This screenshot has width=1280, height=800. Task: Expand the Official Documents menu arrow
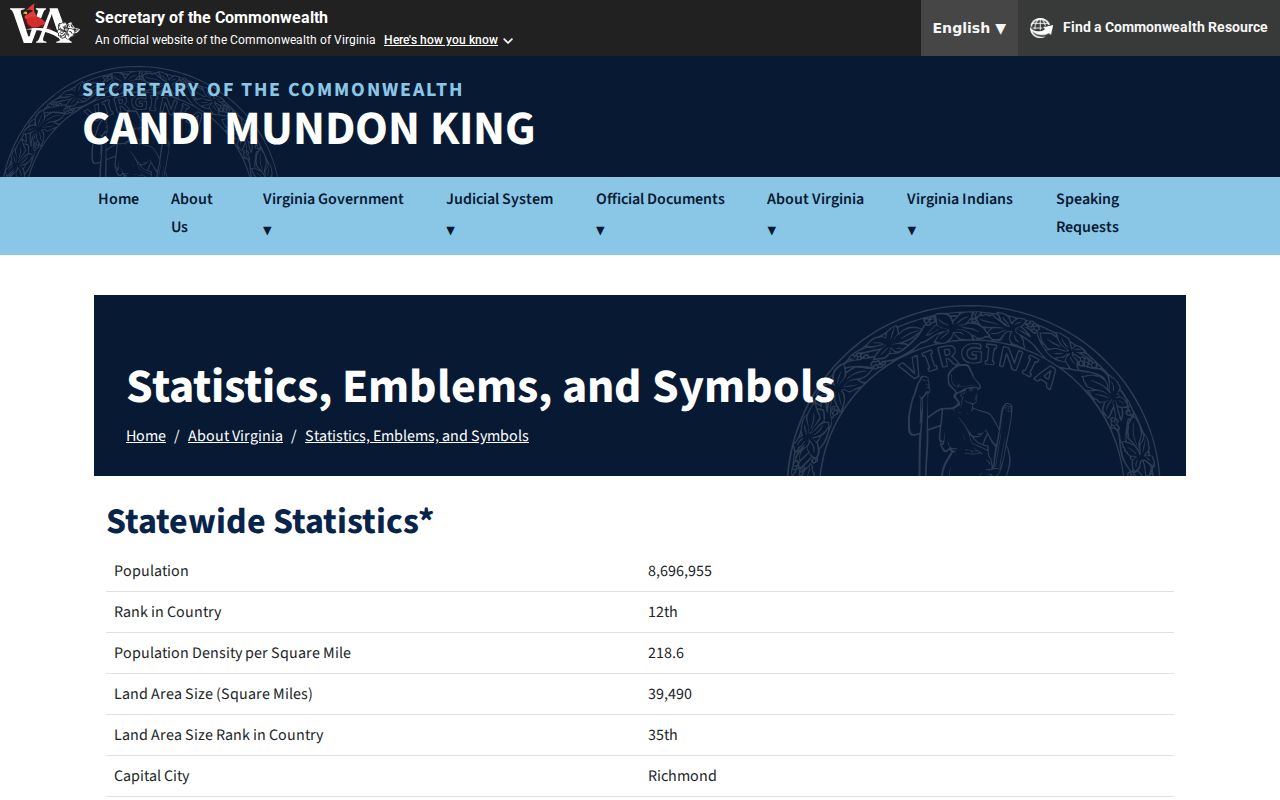pos(600,230)
